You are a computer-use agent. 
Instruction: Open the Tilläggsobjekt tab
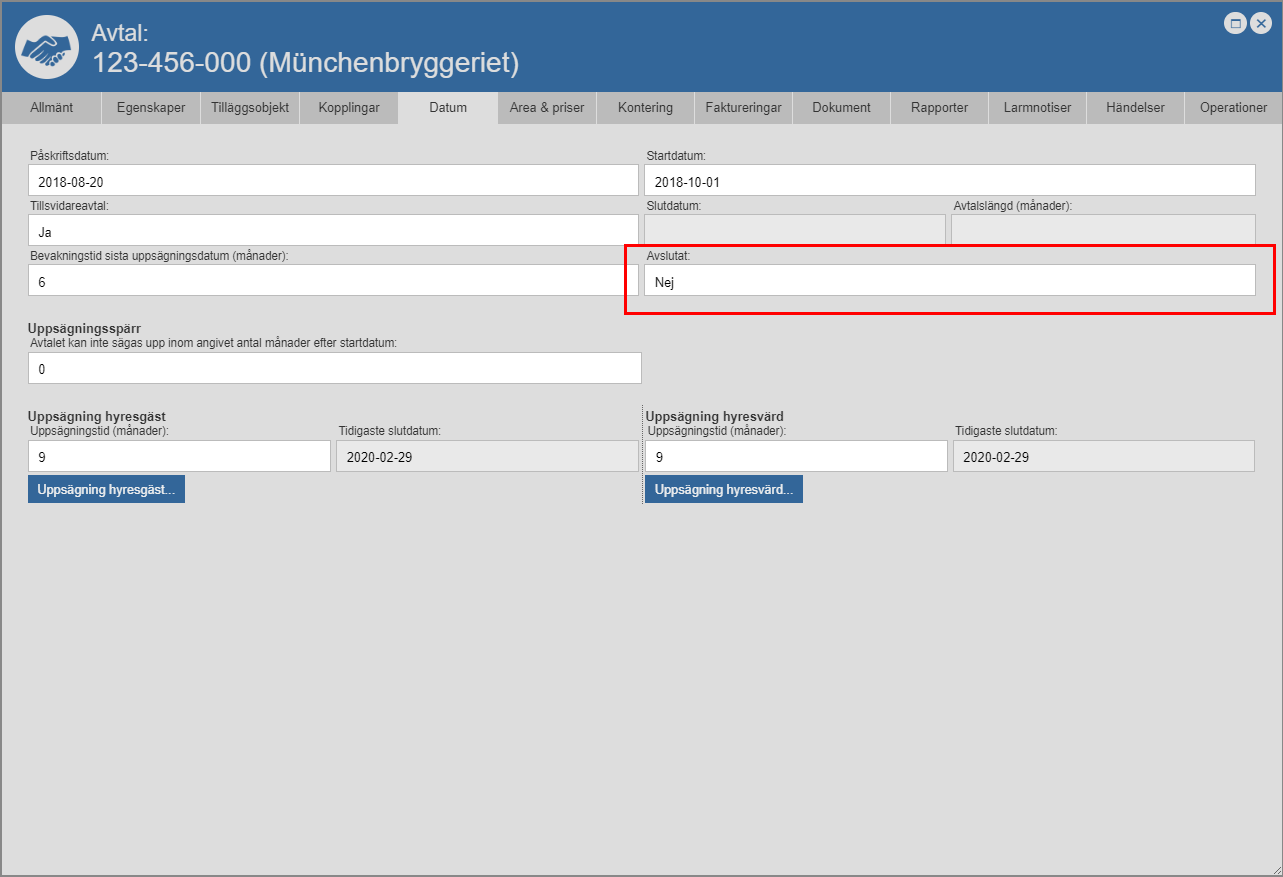click(250, 108)
